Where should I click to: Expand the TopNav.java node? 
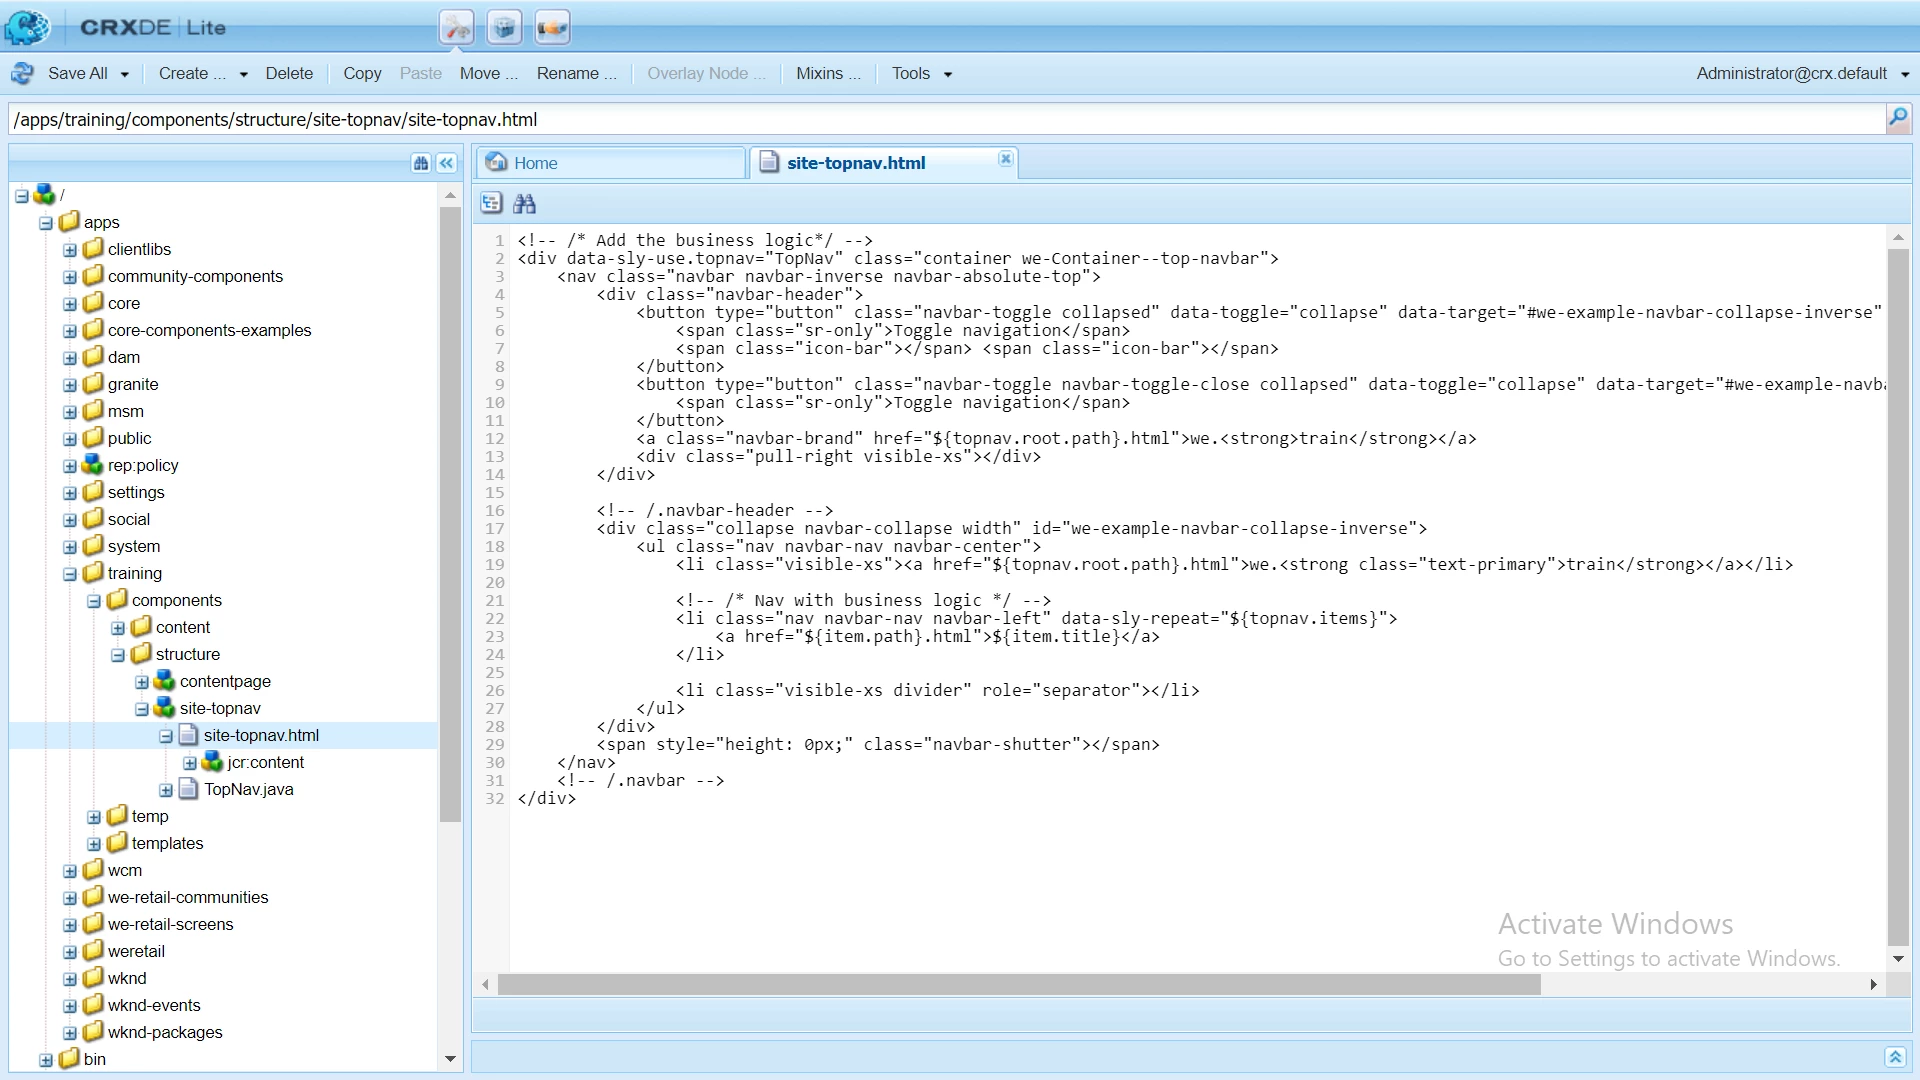pyautogui.click(x=166, y=790)
